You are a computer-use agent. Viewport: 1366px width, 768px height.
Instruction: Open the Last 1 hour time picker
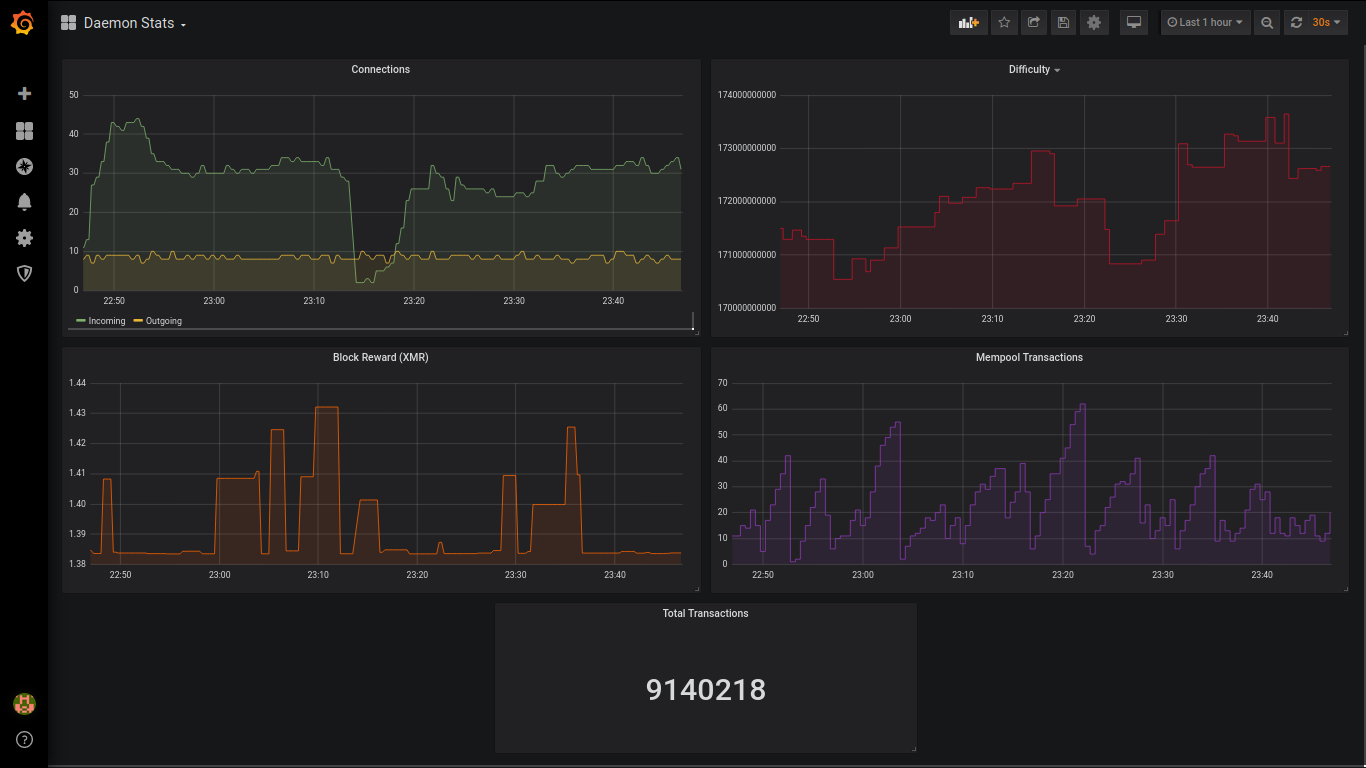tap(1205, 22)
